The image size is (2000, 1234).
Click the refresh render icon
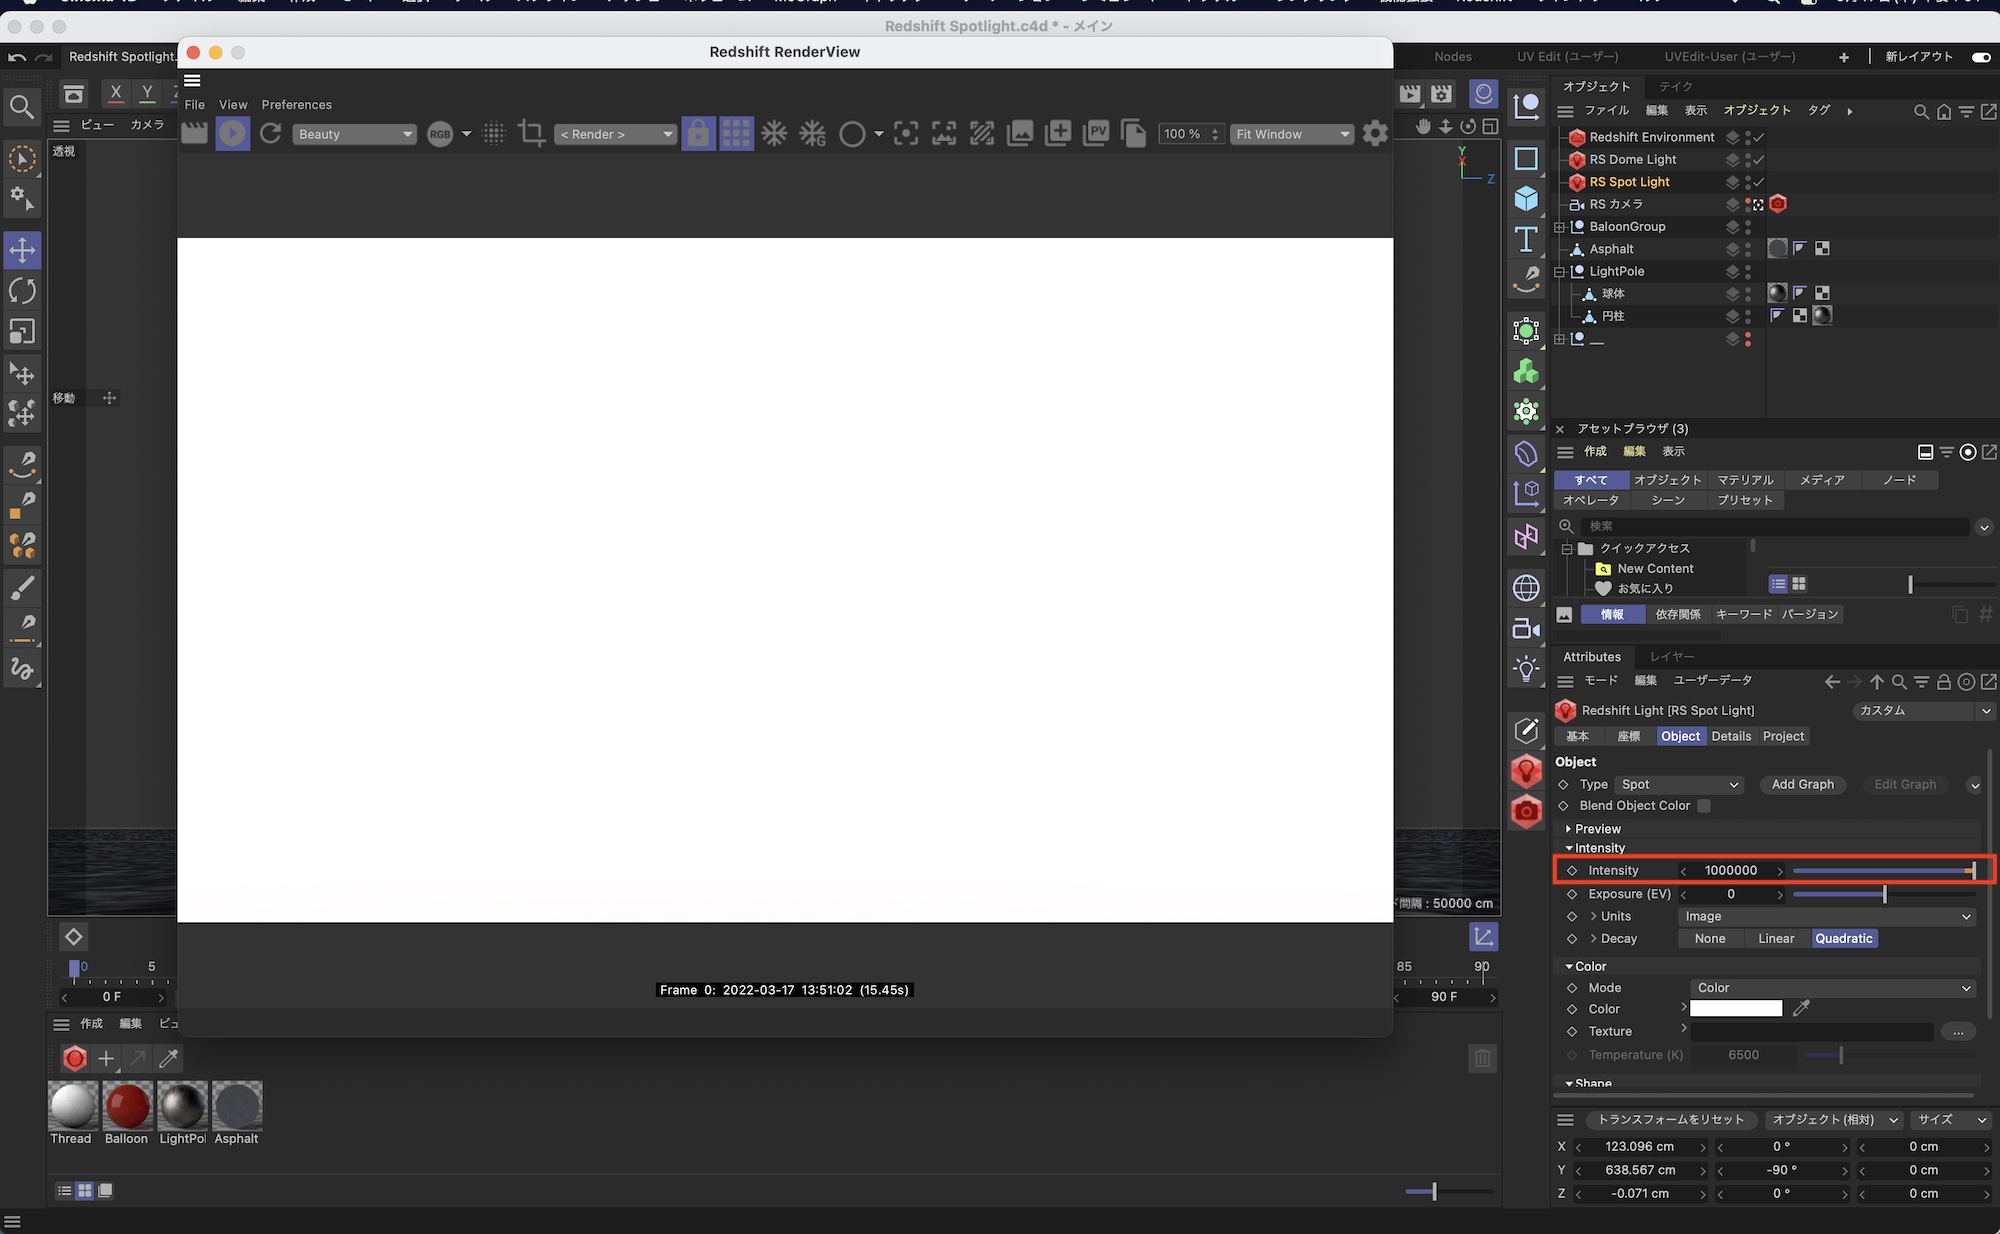click(x=270, y=134)
